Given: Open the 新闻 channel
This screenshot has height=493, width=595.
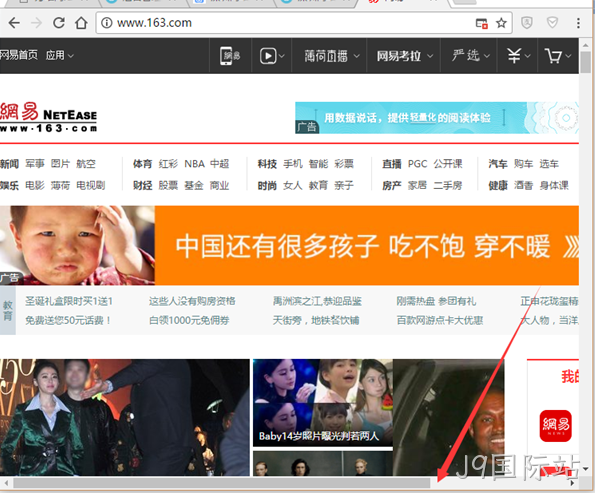Looking at the screenshot, I should [x=9, y=164].
